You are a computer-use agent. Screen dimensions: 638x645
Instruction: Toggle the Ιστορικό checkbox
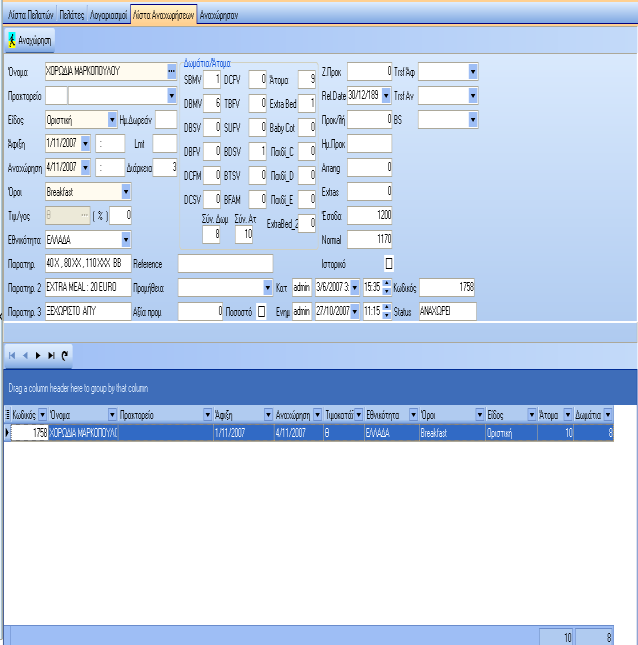click(389, 264)
